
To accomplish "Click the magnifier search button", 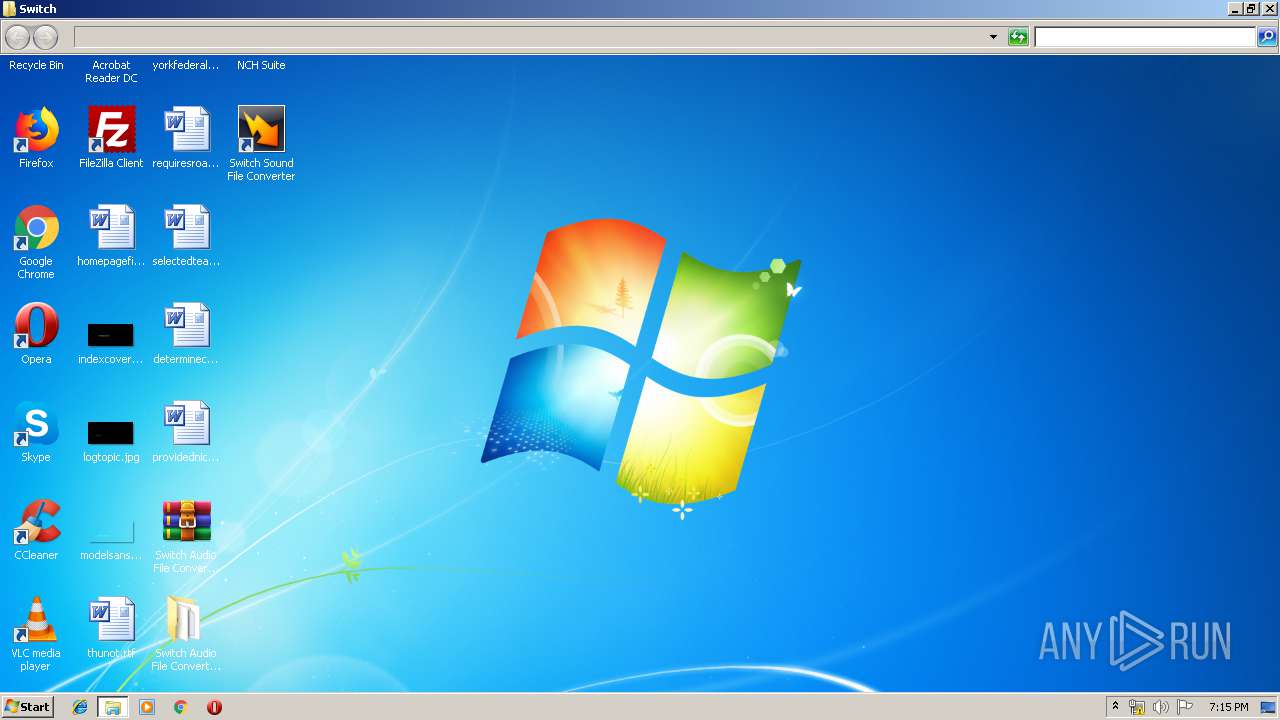I will click(1266, 37).
